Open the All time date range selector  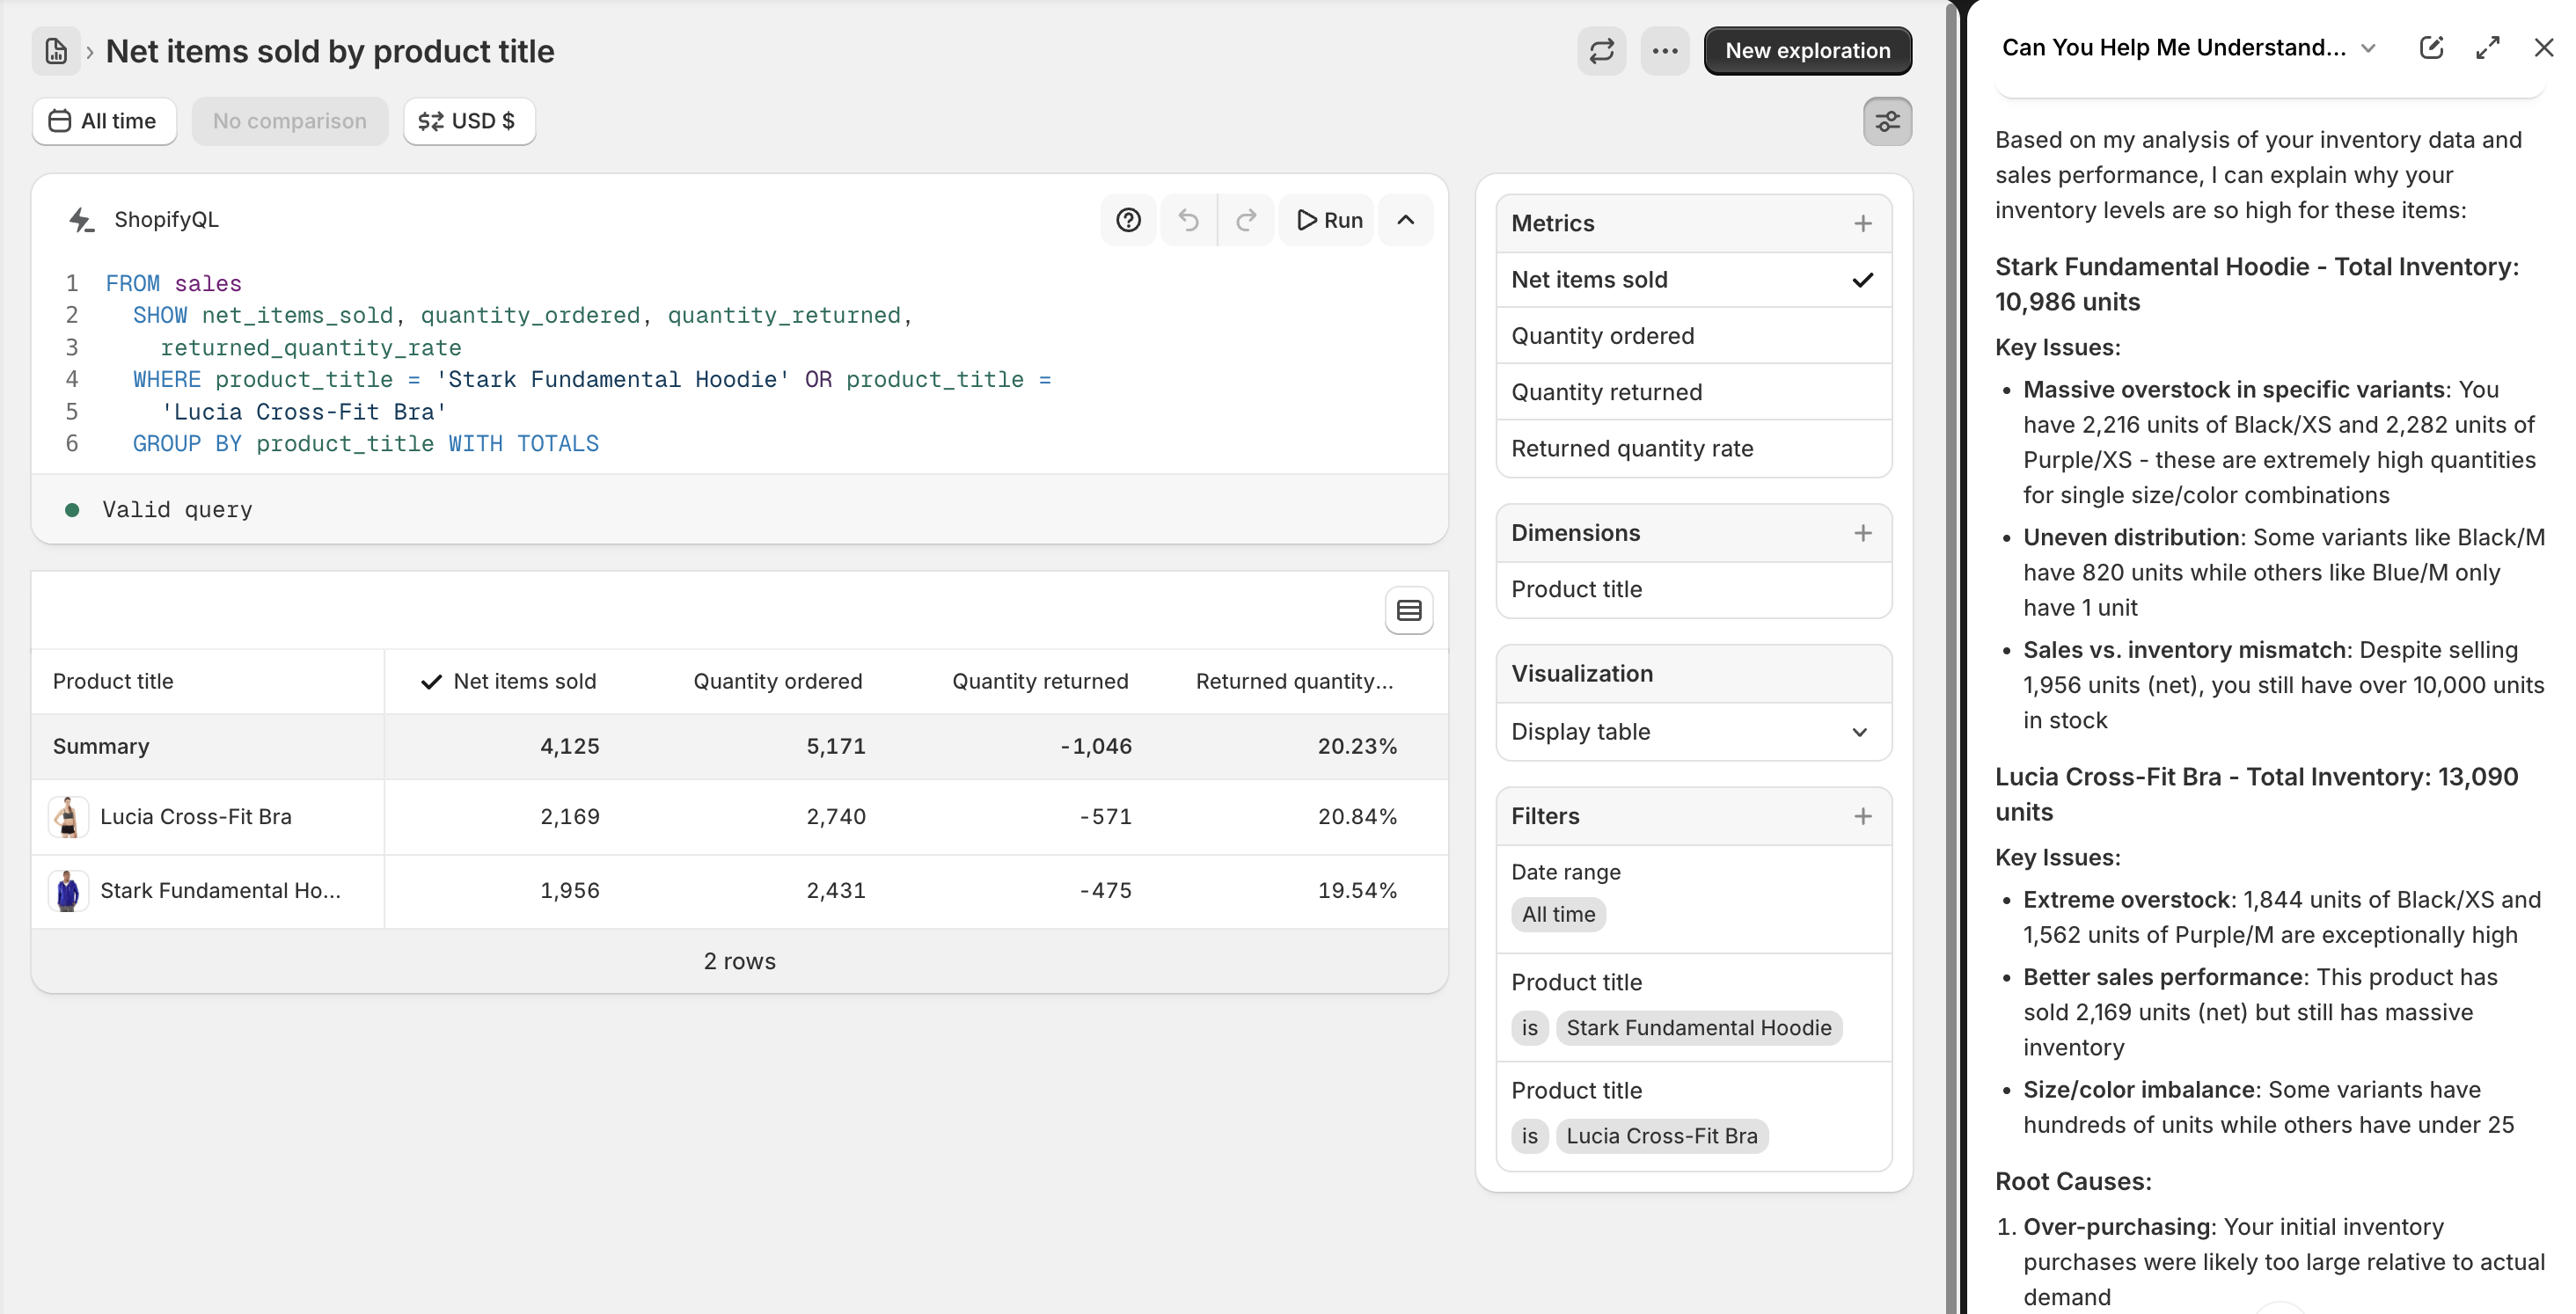[x=104, y=120]
